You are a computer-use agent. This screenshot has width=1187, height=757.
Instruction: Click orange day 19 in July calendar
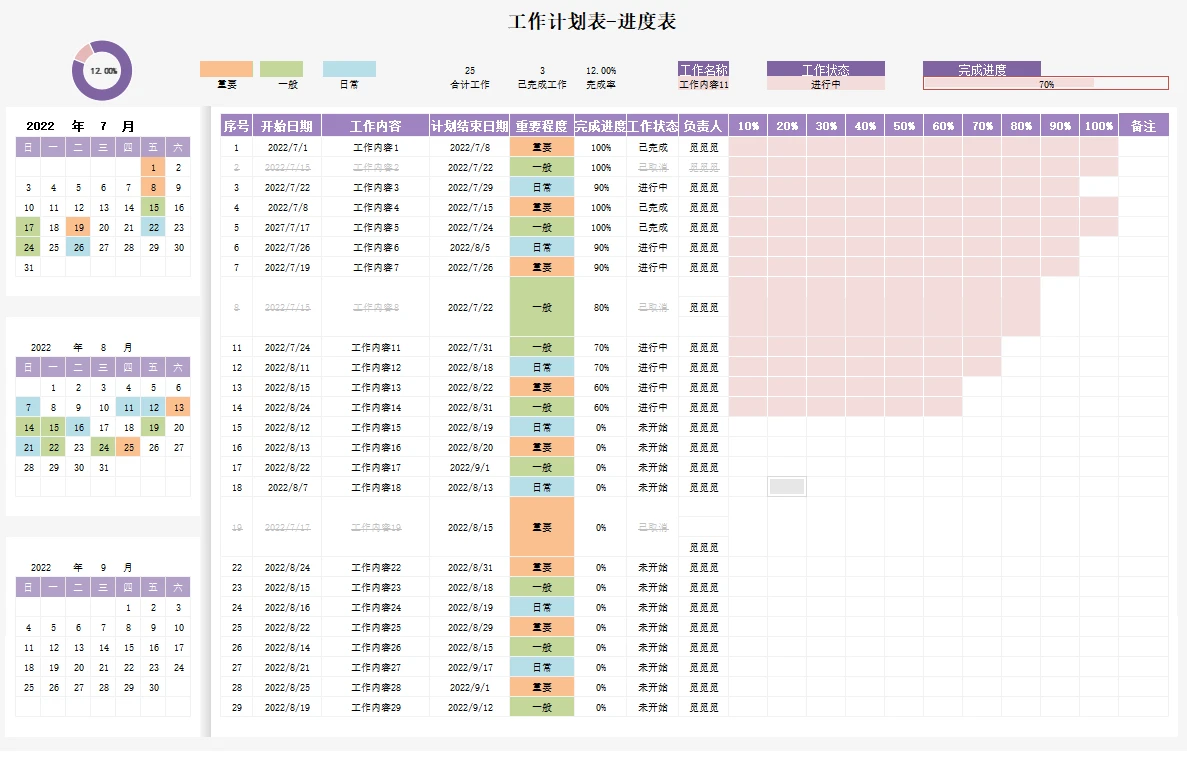(78, 227)
